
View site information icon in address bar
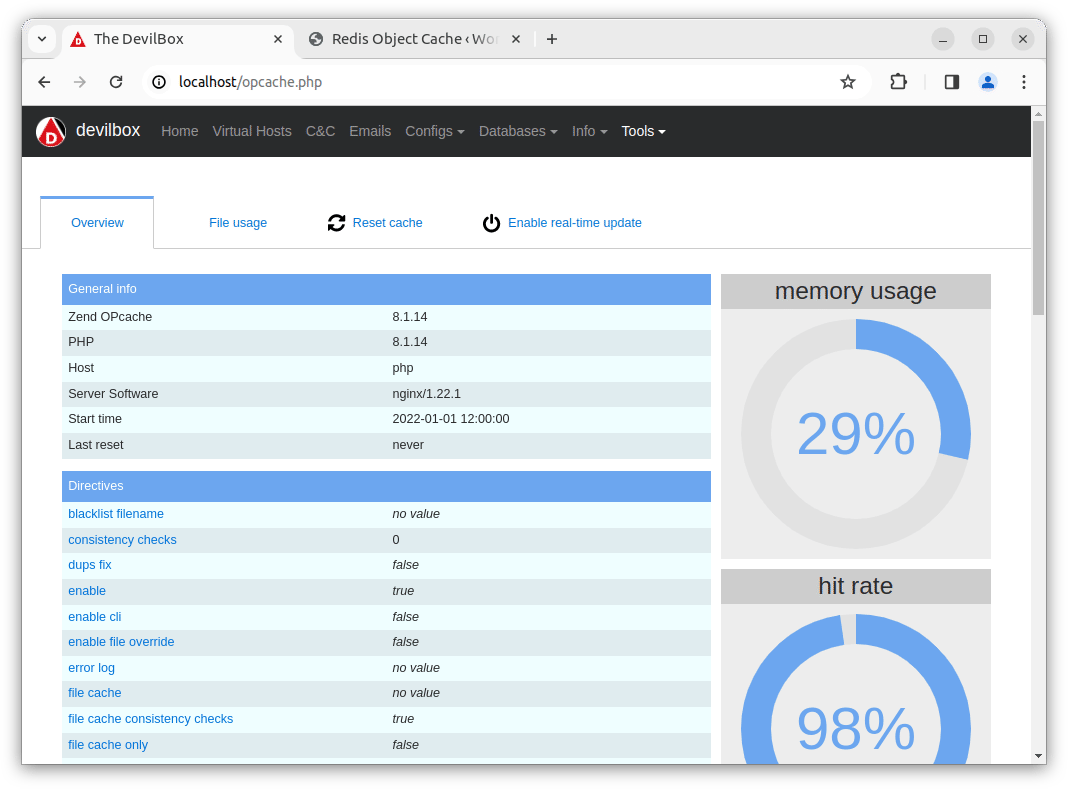pos(160,82)
